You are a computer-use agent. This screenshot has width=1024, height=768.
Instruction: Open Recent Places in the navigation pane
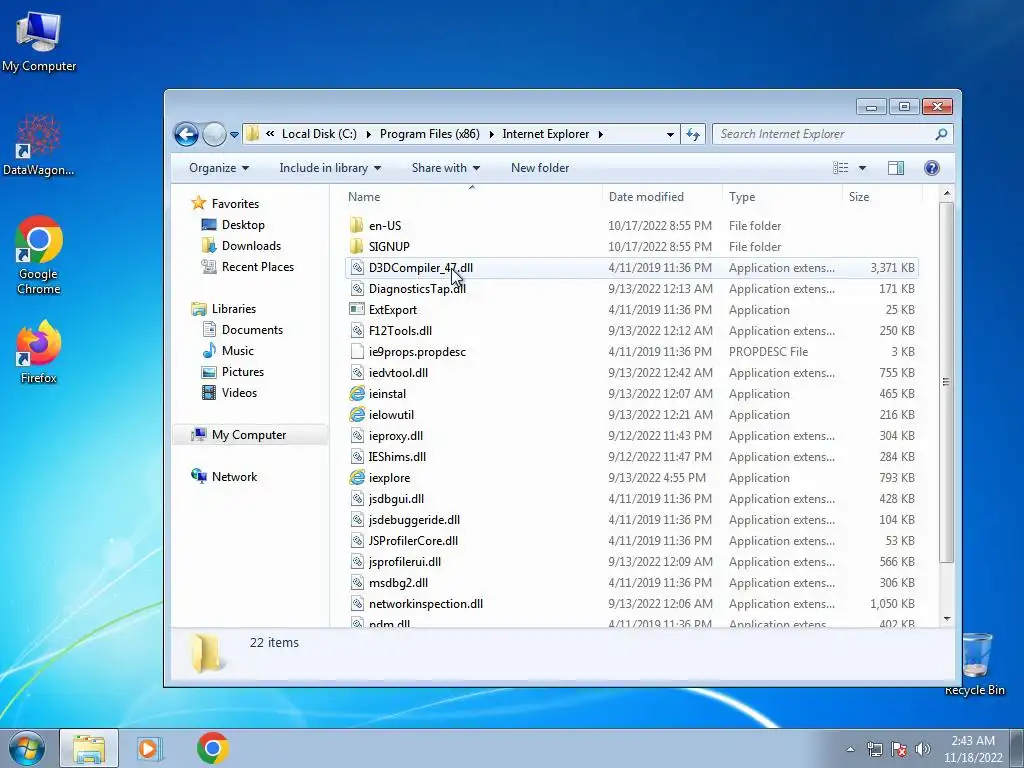tap(257, 266)
